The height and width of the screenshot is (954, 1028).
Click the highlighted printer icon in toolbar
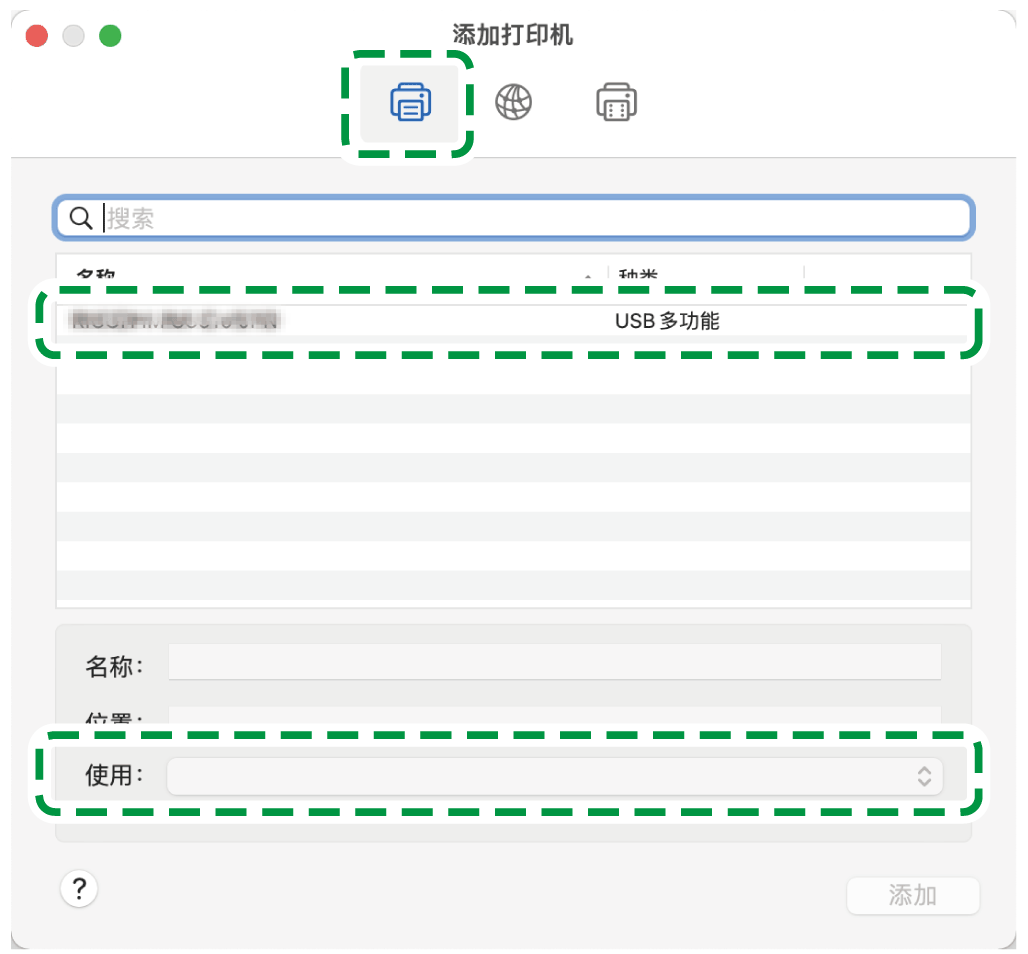click(408, 101)
